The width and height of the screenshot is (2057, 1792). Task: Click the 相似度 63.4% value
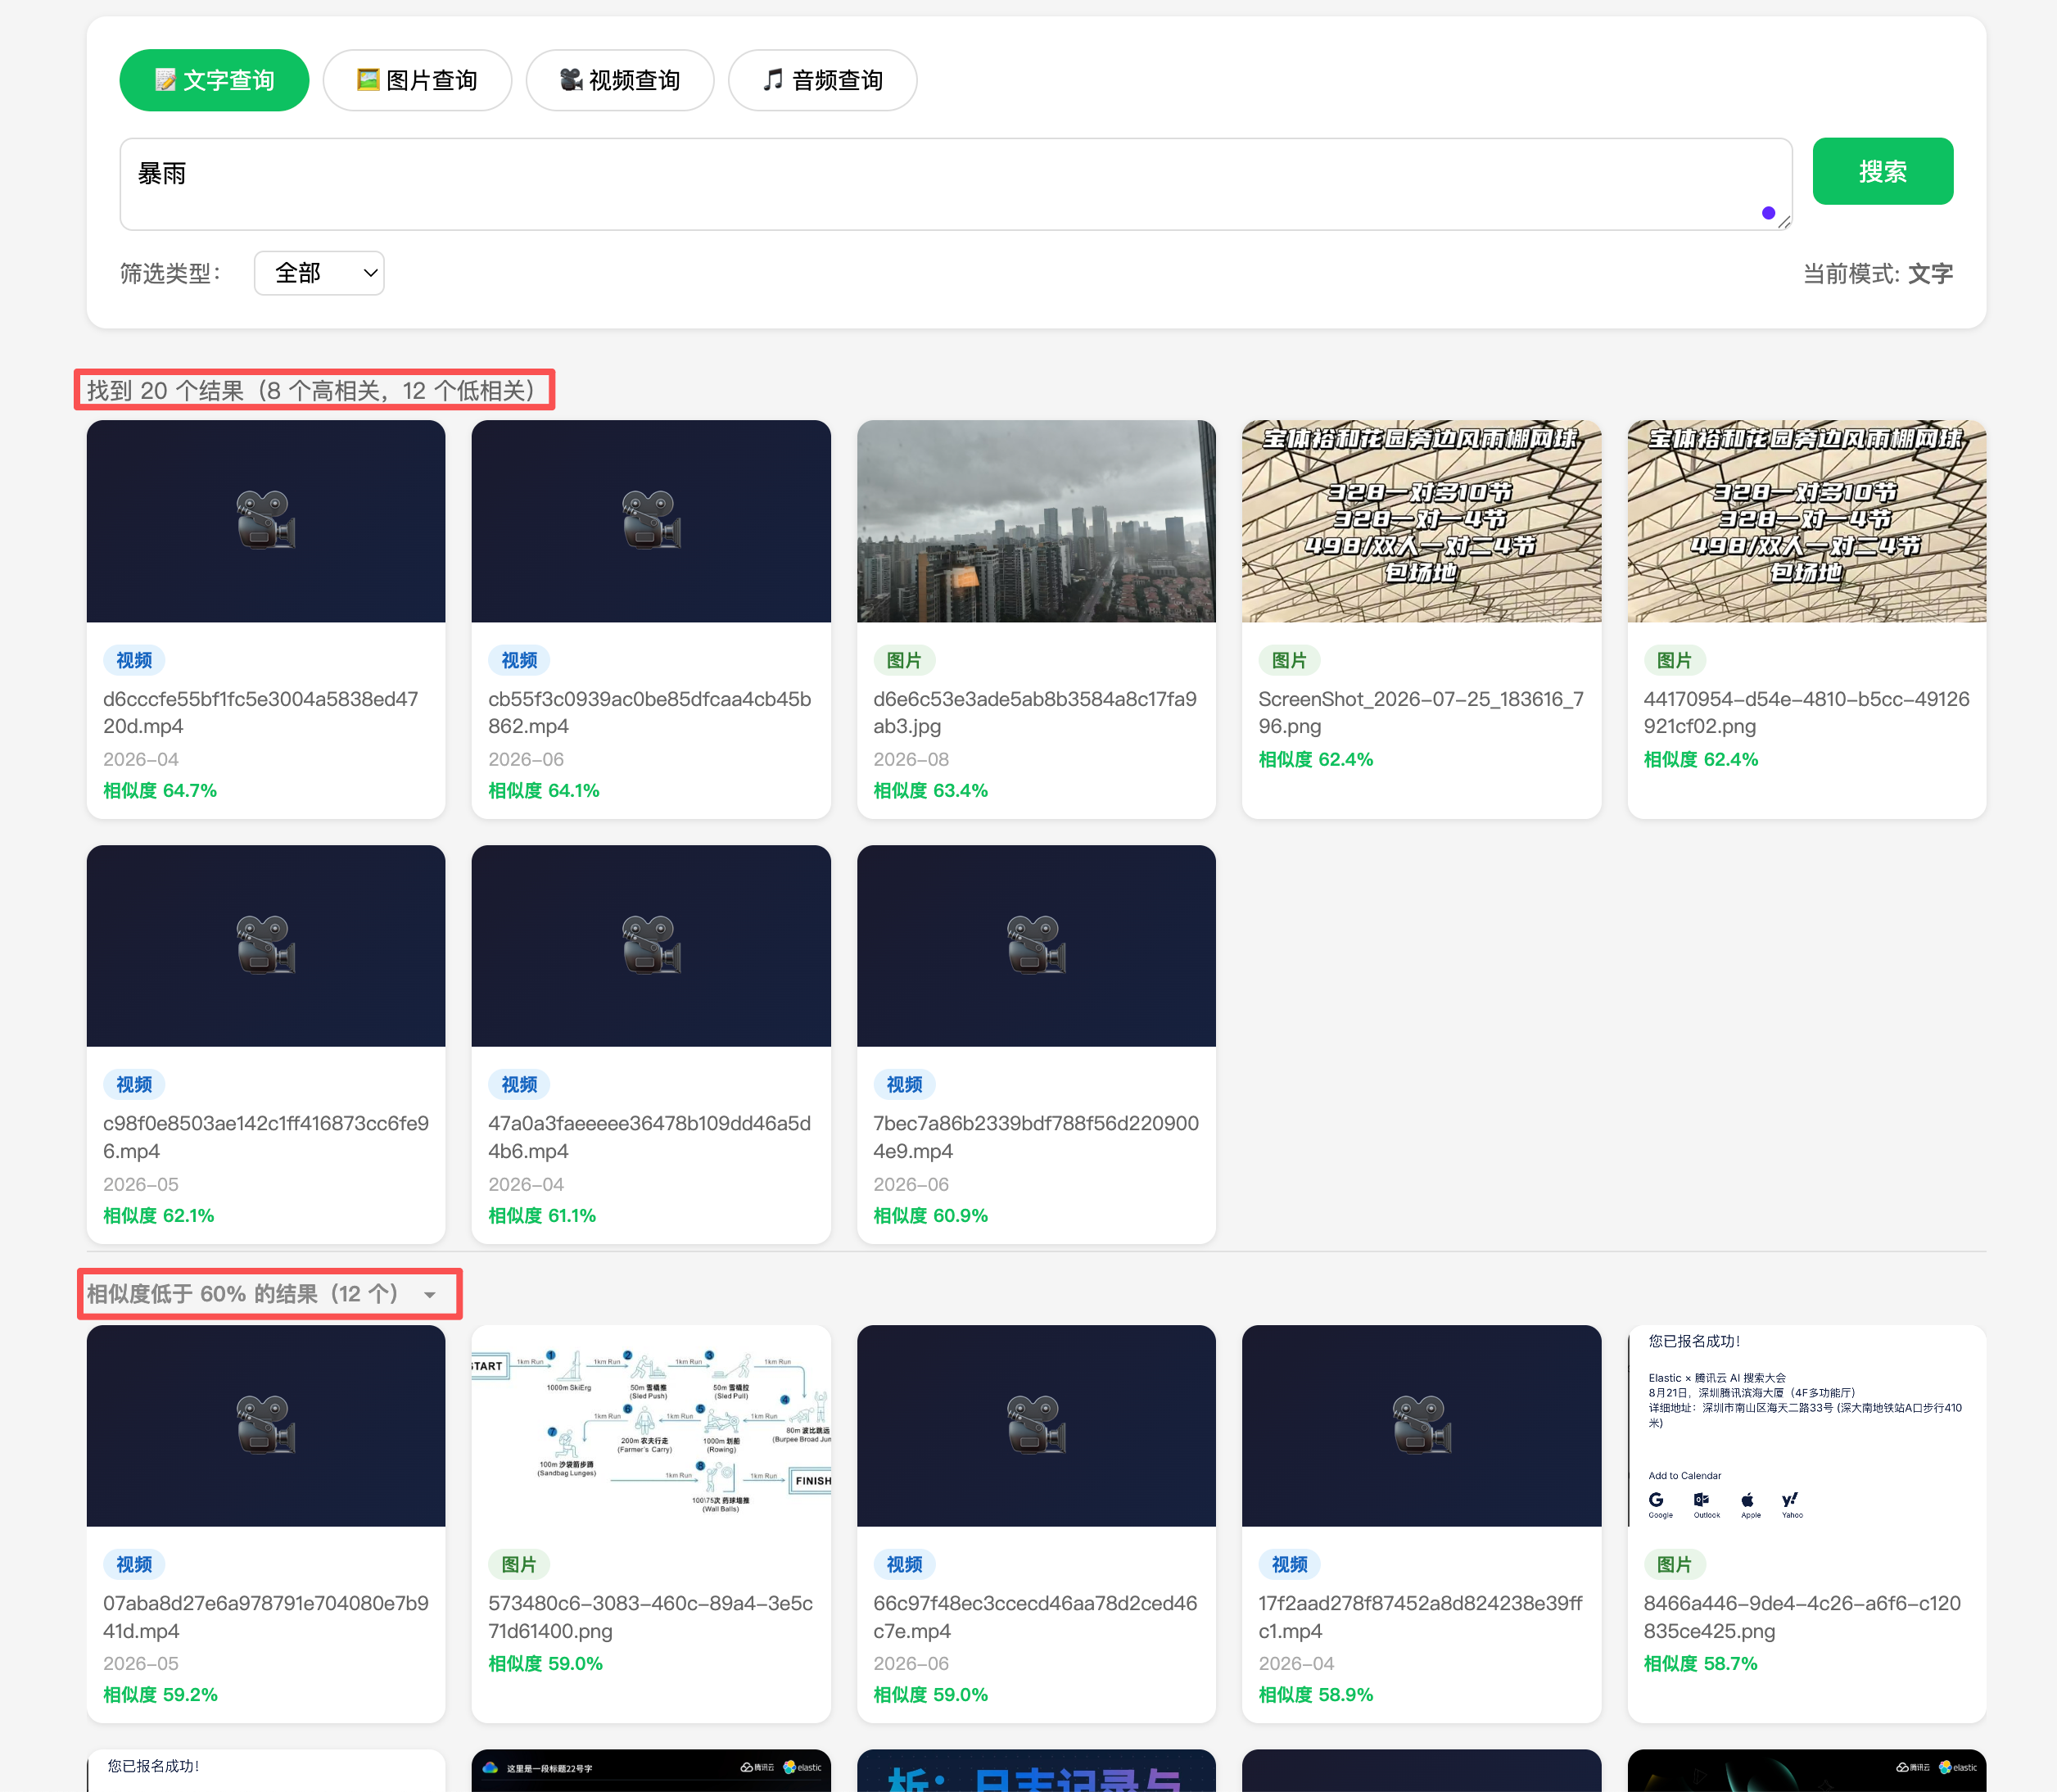click(930, 790)
